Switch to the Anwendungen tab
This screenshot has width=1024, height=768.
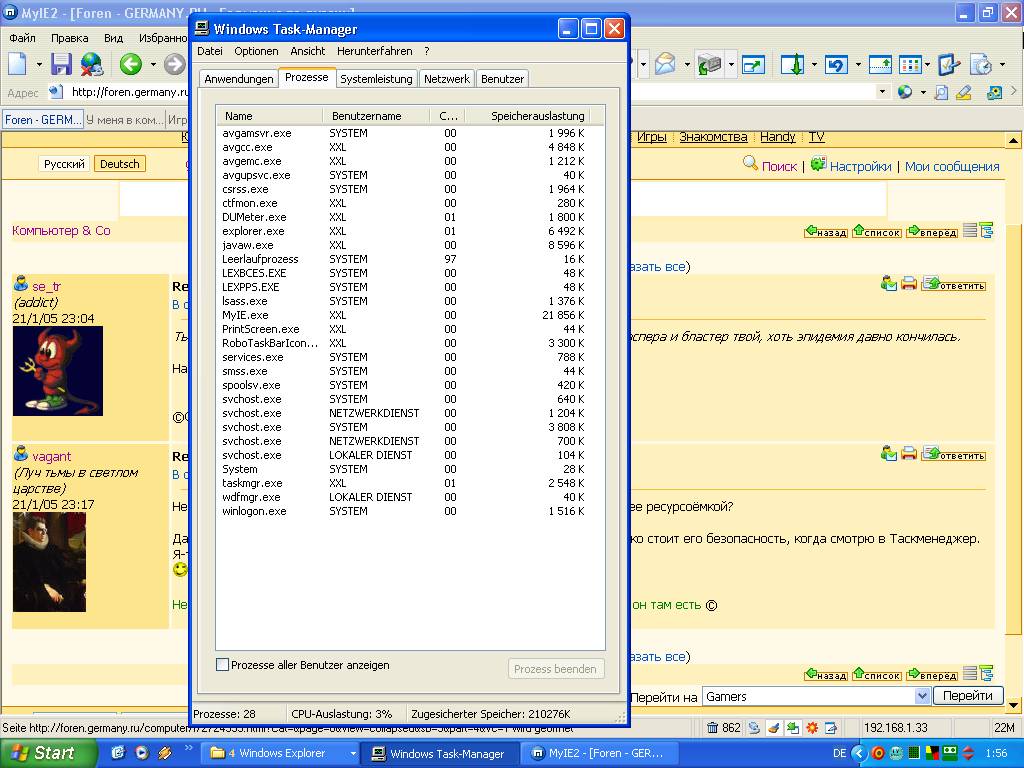[238, 79]
